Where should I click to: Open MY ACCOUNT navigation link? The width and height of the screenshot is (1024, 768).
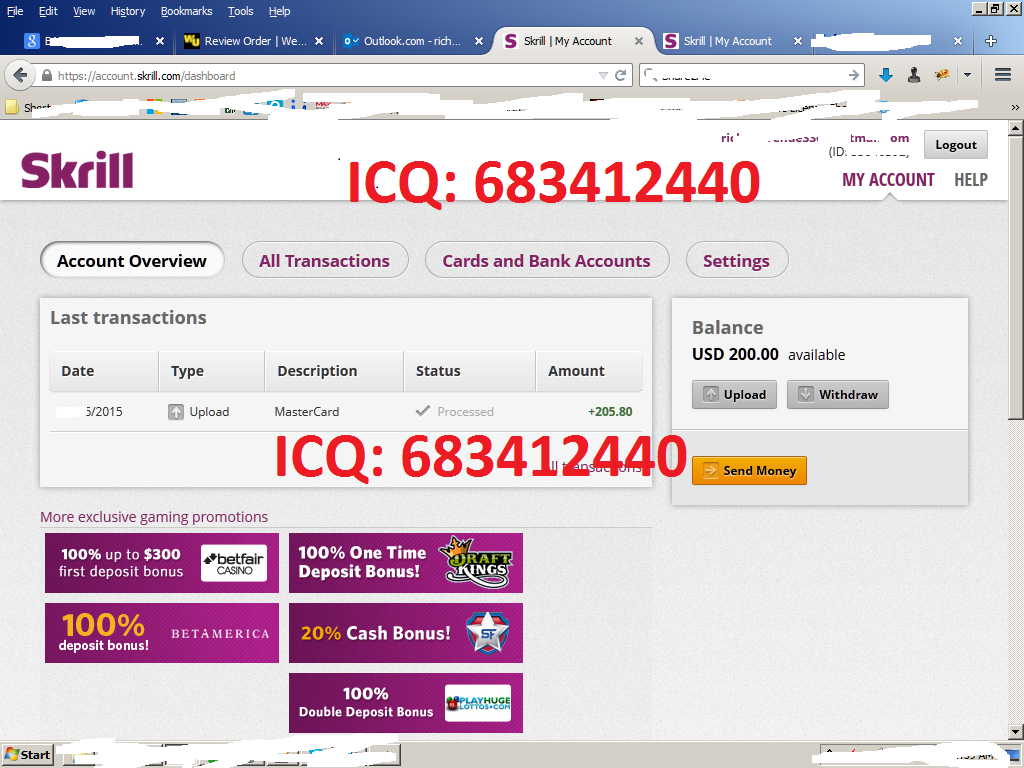888,180
